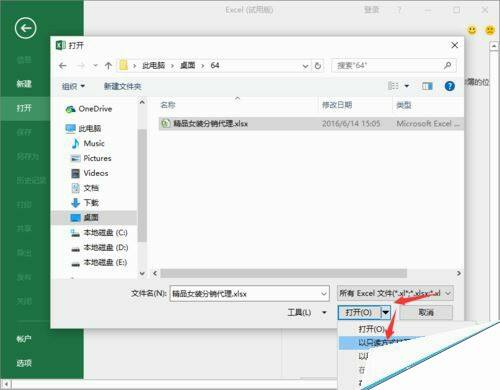This screenshot has height=390, width=500.
Task: Click the navigation pane vertical scrollbar
Action: click(142, 185)
